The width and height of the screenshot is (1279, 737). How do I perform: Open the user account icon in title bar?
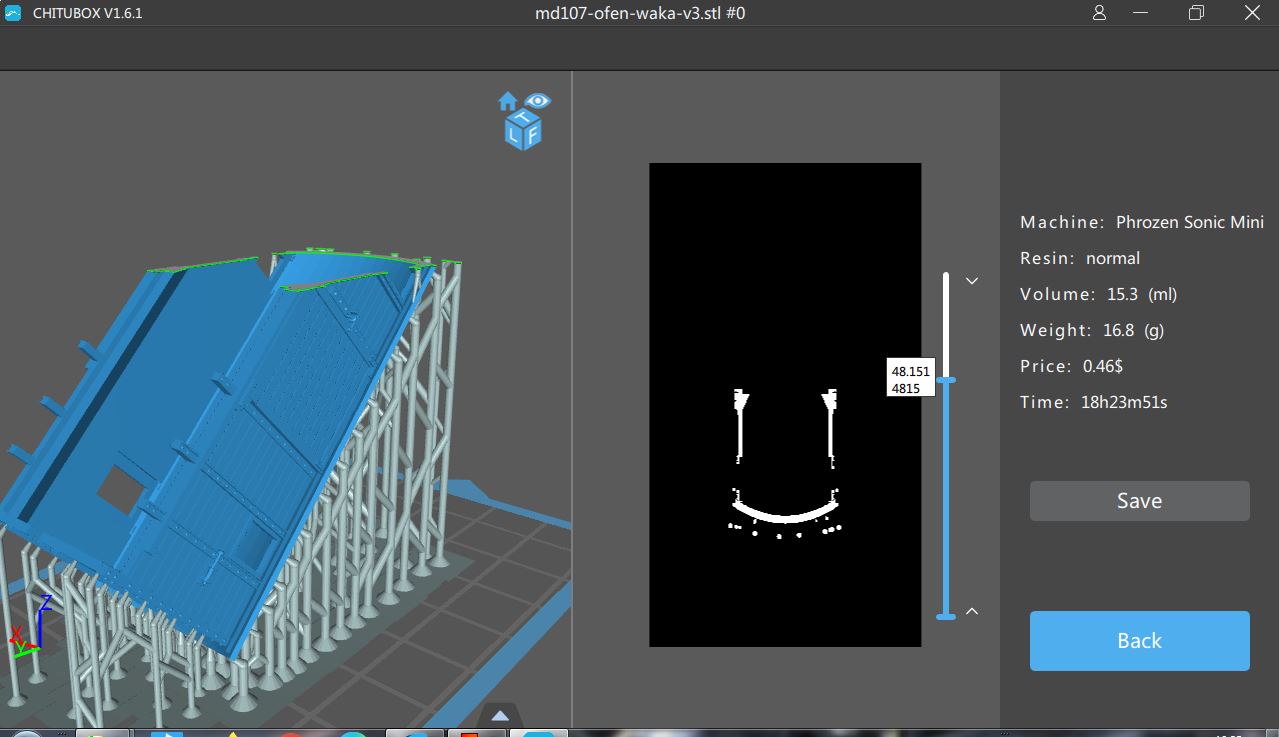(x=1100, y=13)
